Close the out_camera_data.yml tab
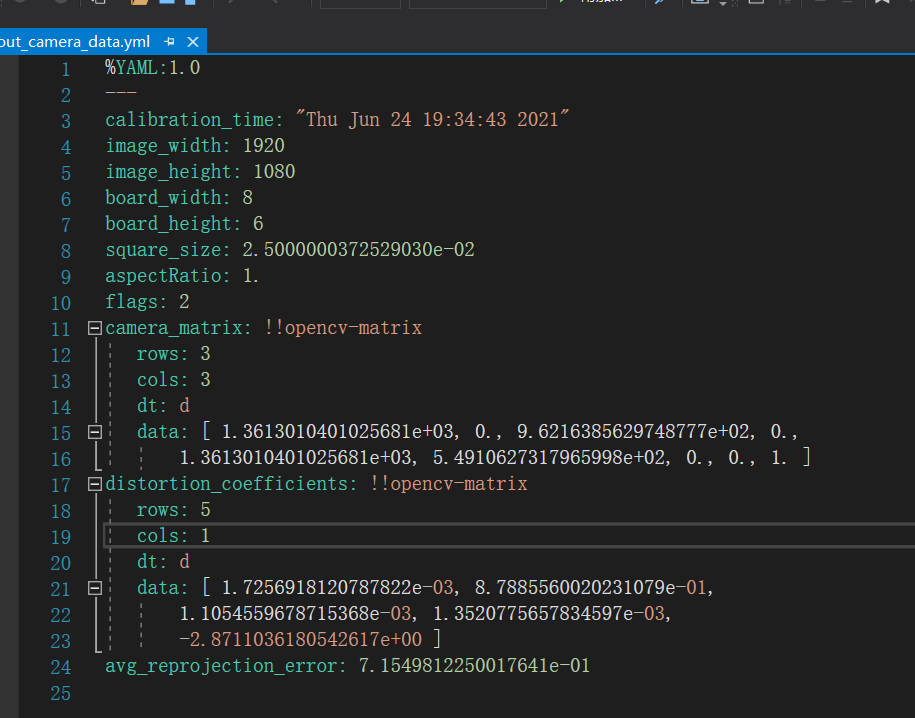The height and width of the screenshot is (718, 915). pyautogui.click(x=192, y=41)
